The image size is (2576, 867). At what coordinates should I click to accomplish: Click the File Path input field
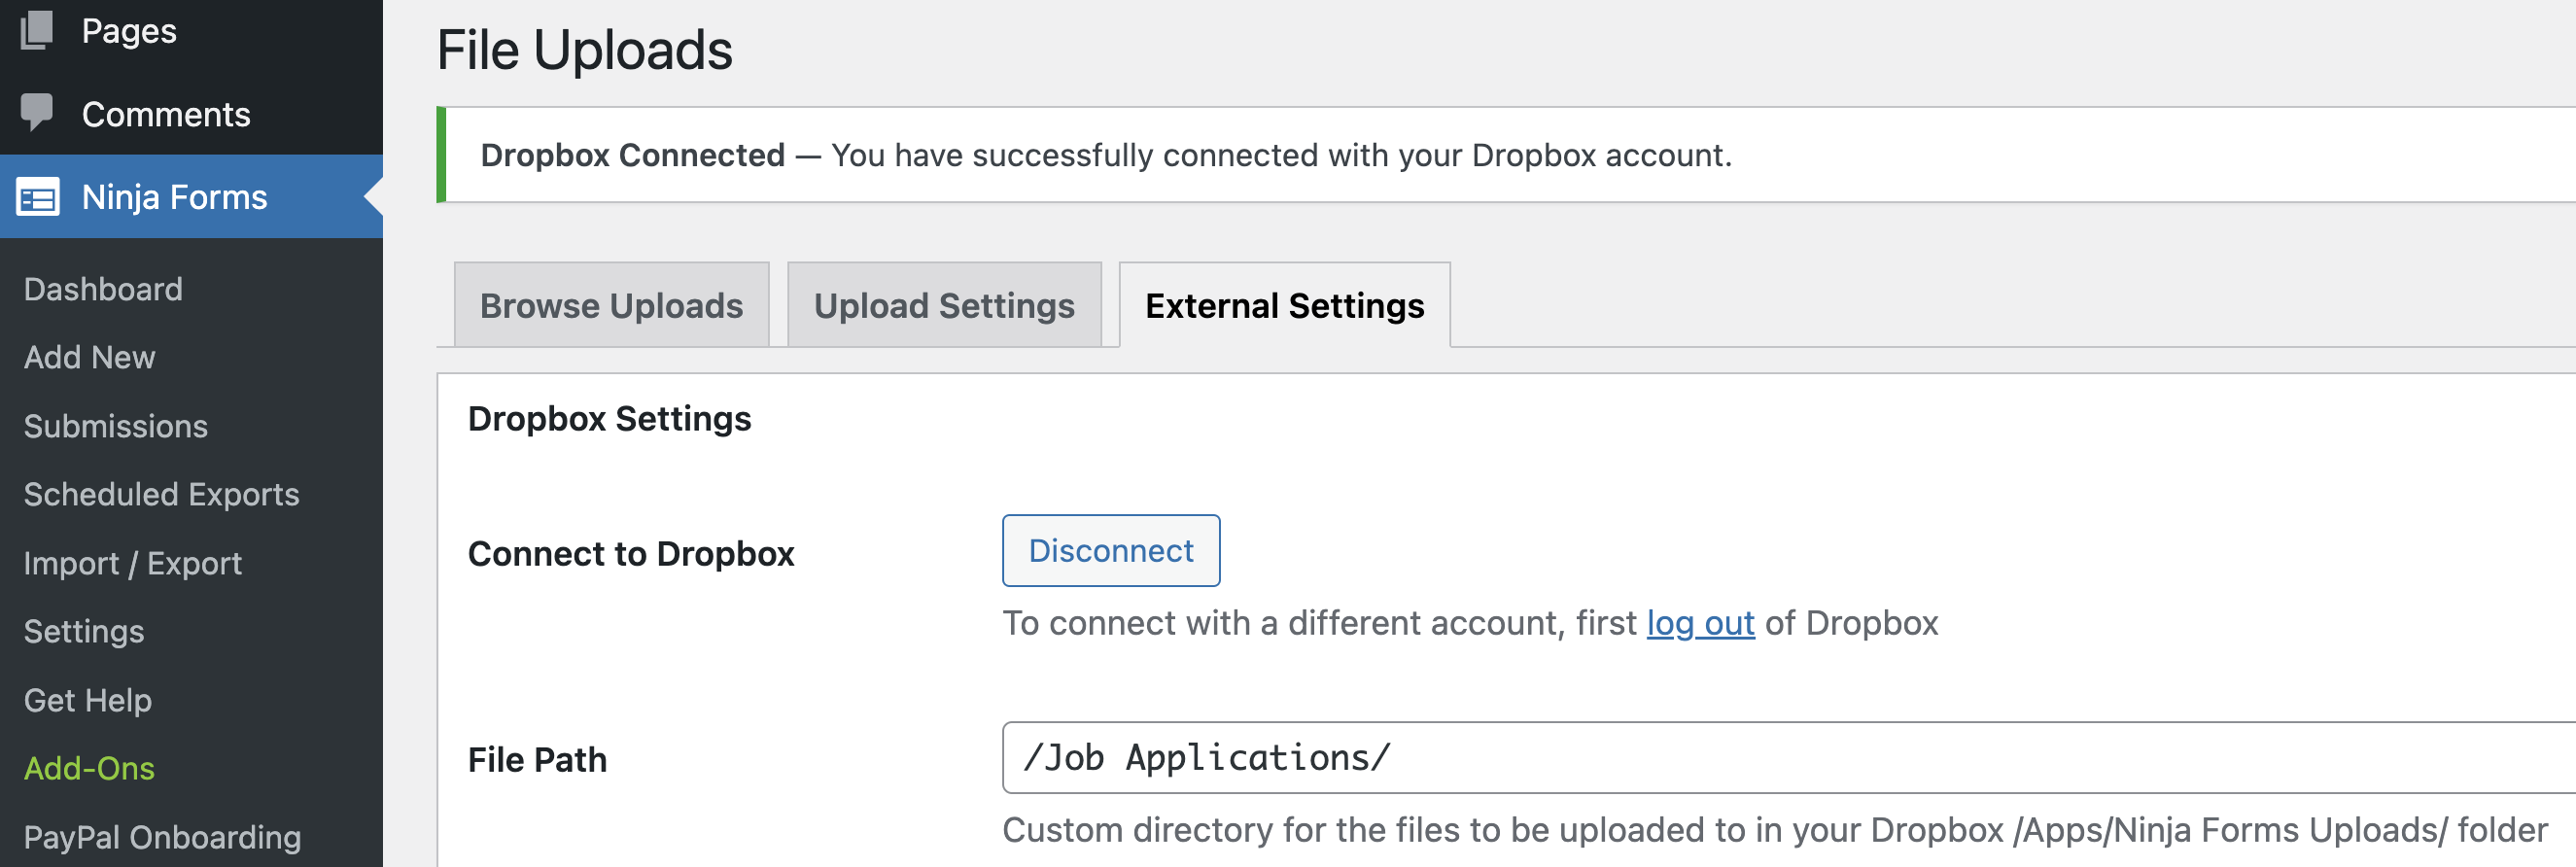tap(1789, 757)
